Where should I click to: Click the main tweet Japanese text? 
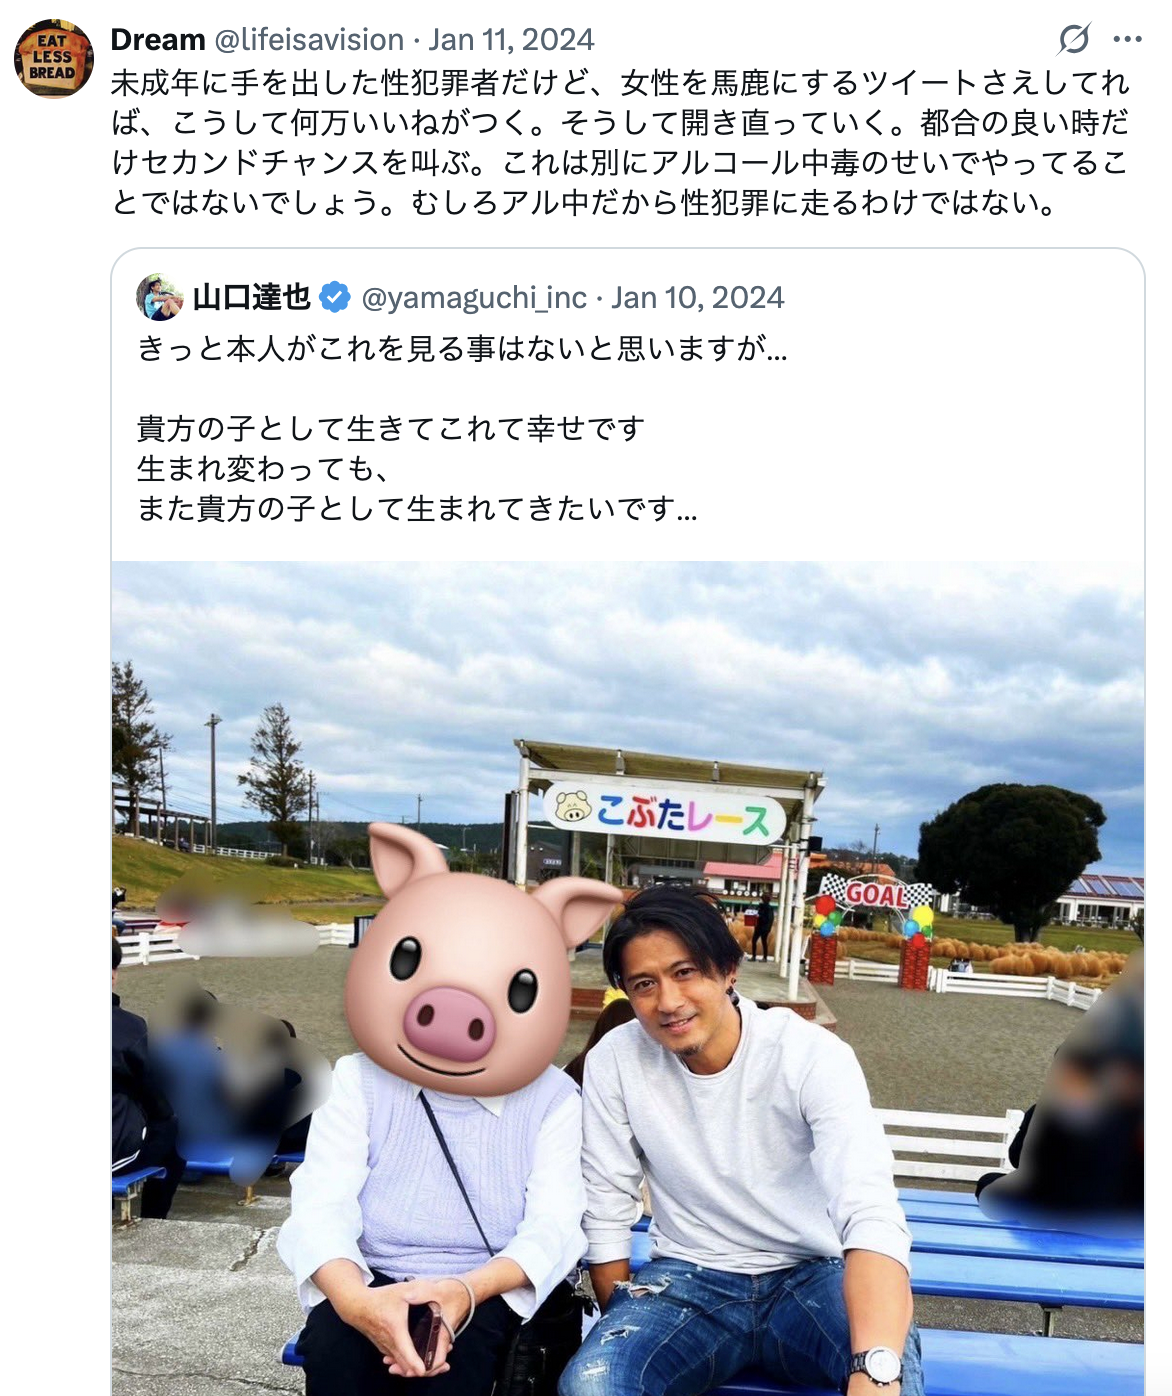point(621,142)
